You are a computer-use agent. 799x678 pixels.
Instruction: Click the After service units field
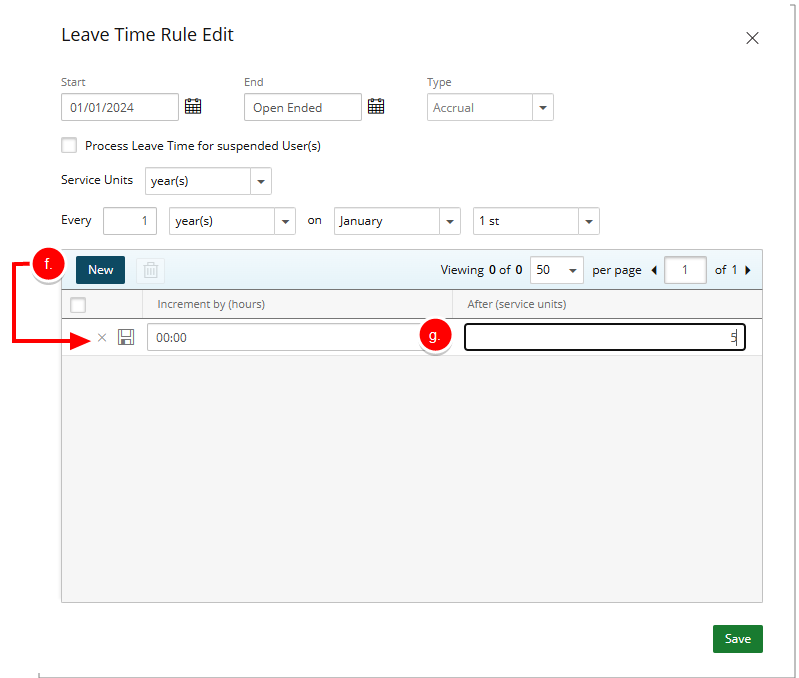[604, 337]
